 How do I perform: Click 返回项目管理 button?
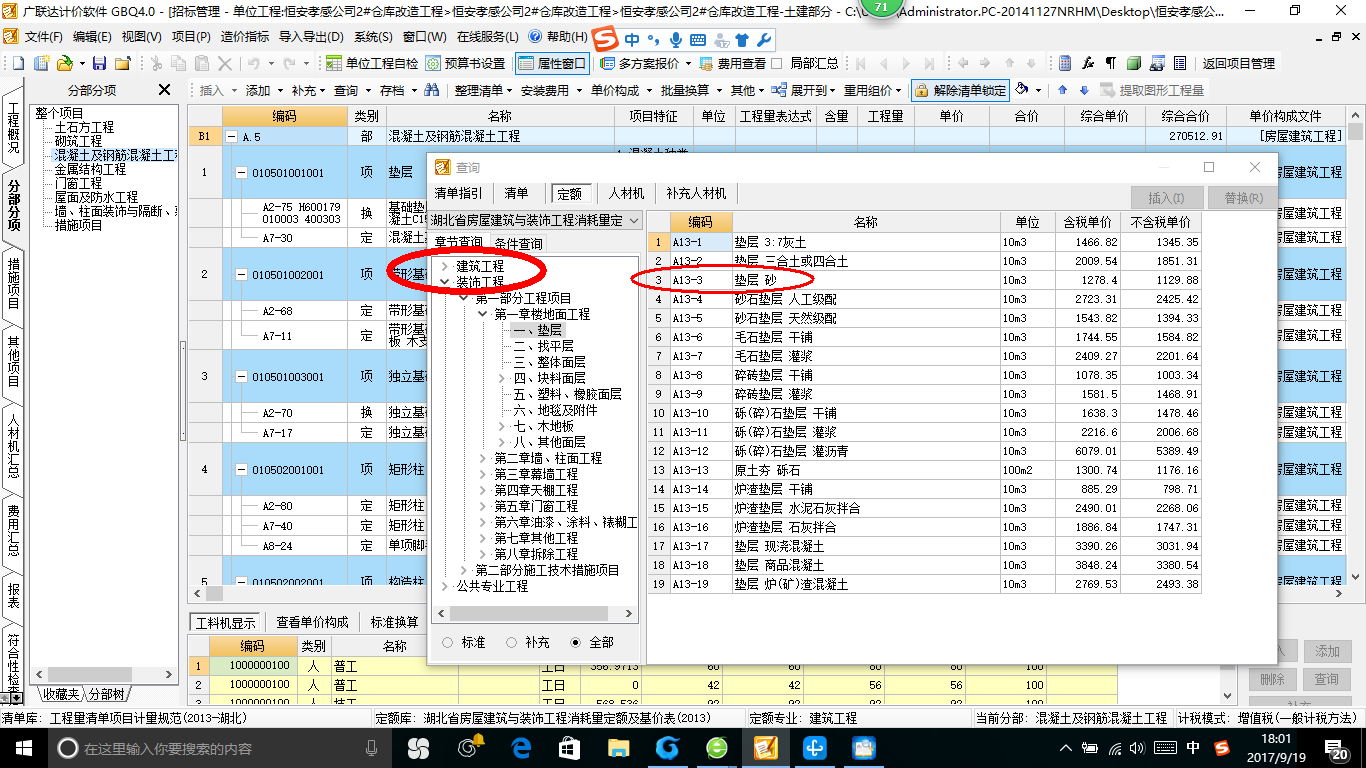[x=1238, y=63]
